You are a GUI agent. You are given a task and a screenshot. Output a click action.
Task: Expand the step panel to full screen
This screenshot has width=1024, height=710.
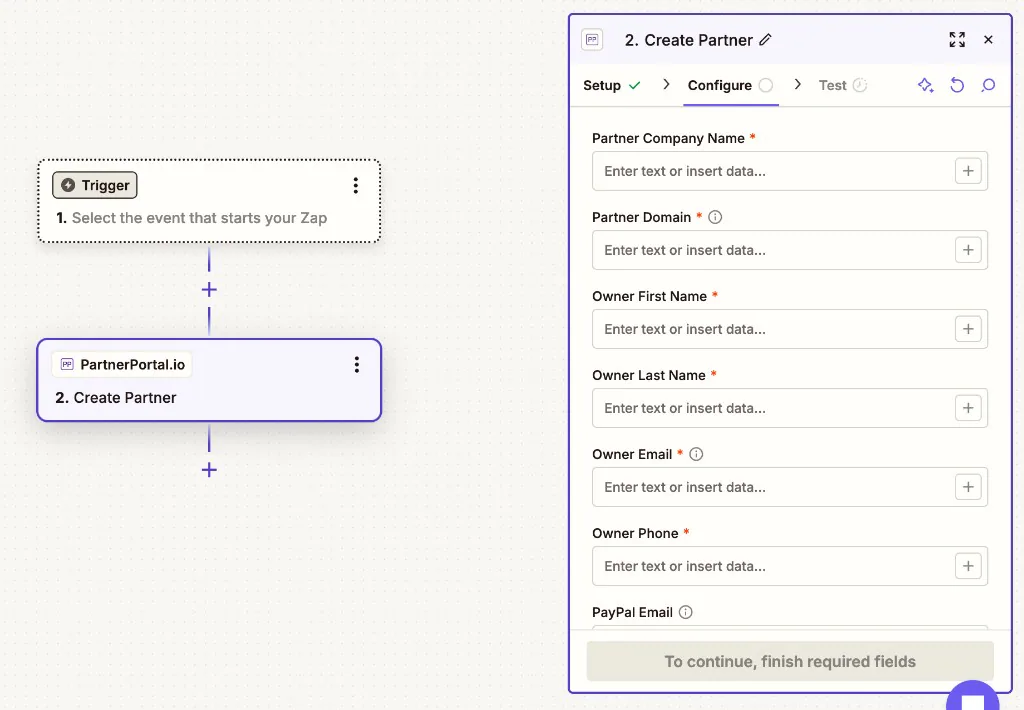coord(957,40)
